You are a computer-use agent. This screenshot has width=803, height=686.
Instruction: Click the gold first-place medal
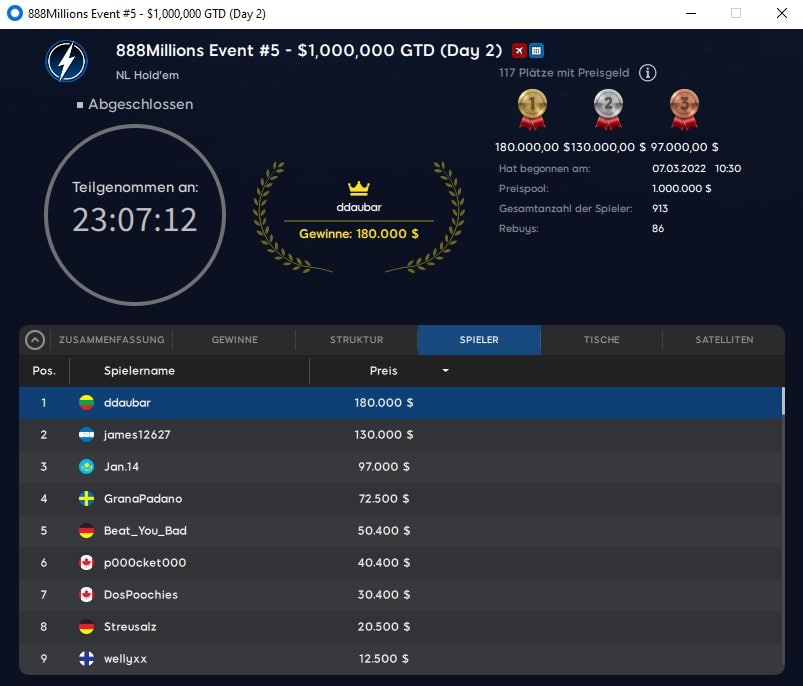click(531, 109)
